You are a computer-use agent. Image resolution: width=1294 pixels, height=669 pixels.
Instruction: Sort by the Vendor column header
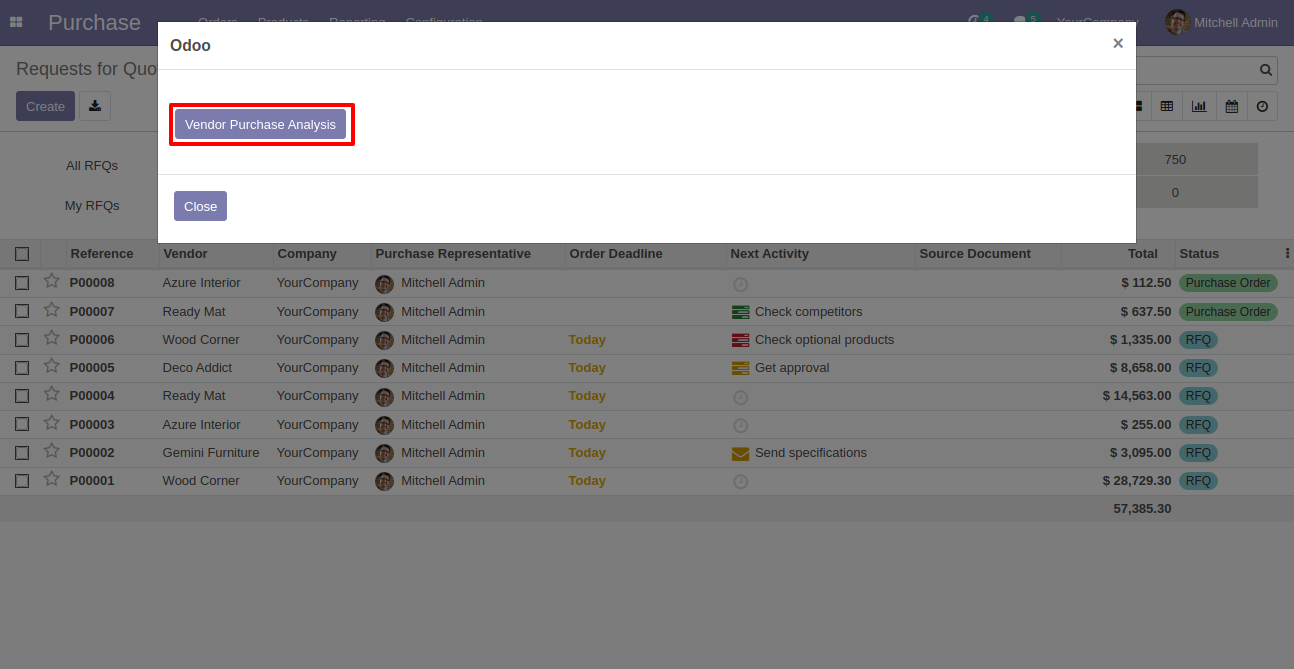185,253
